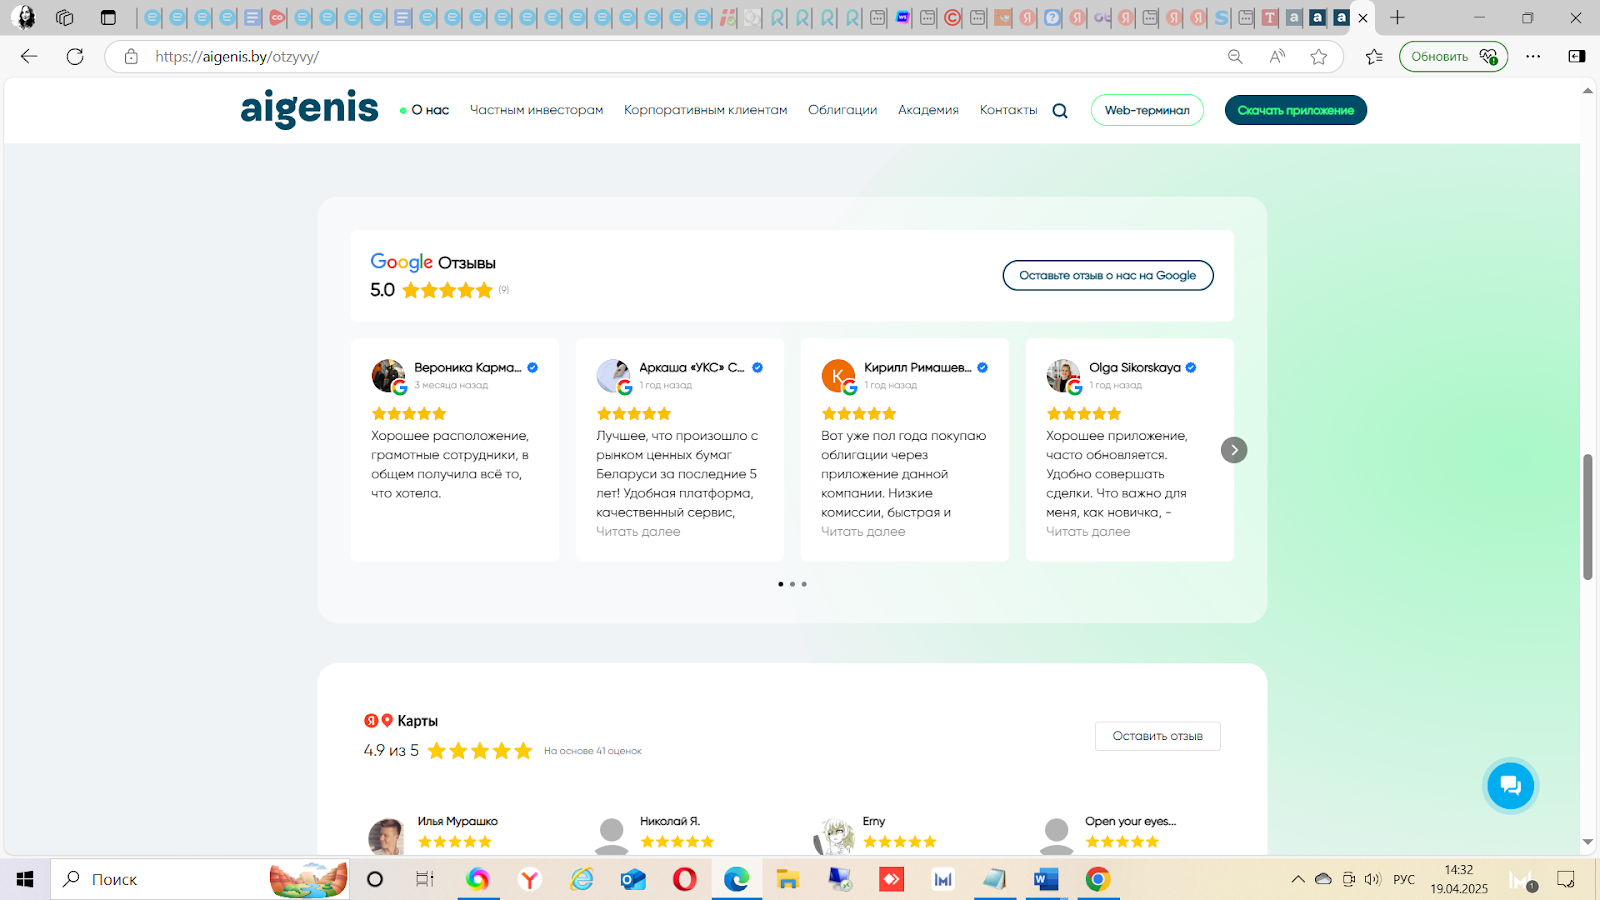Add this page to favorites star
1600x900 pixels.
point(1319,57)
